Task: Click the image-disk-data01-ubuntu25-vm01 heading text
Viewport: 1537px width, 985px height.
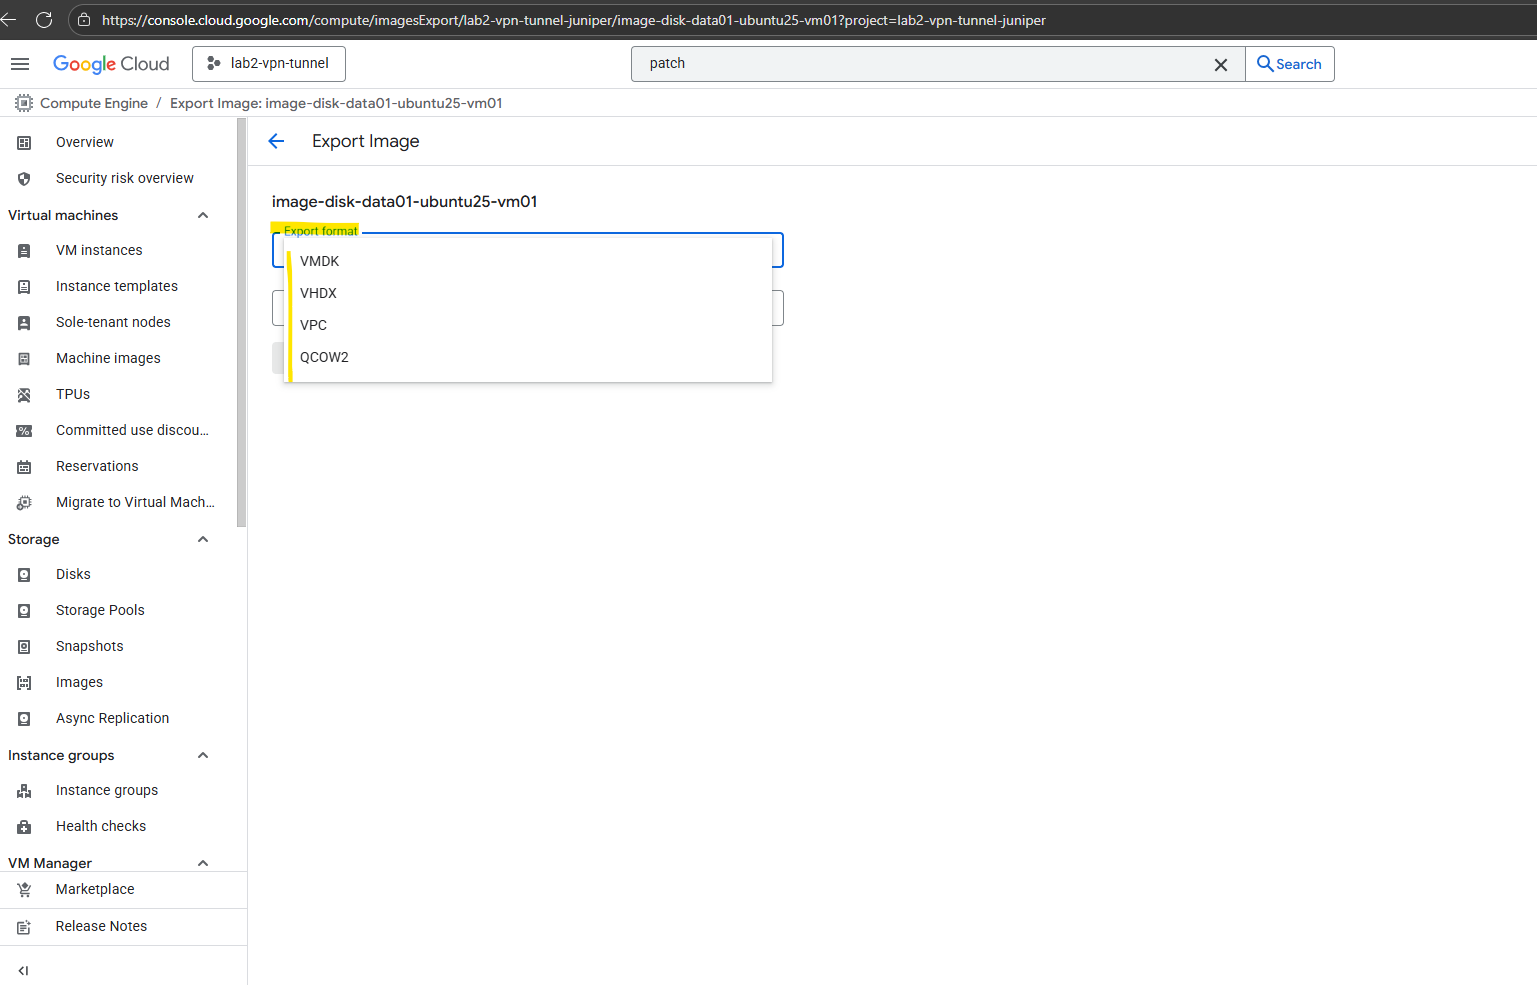Action: pyautogui.click(x=405, y=201)
